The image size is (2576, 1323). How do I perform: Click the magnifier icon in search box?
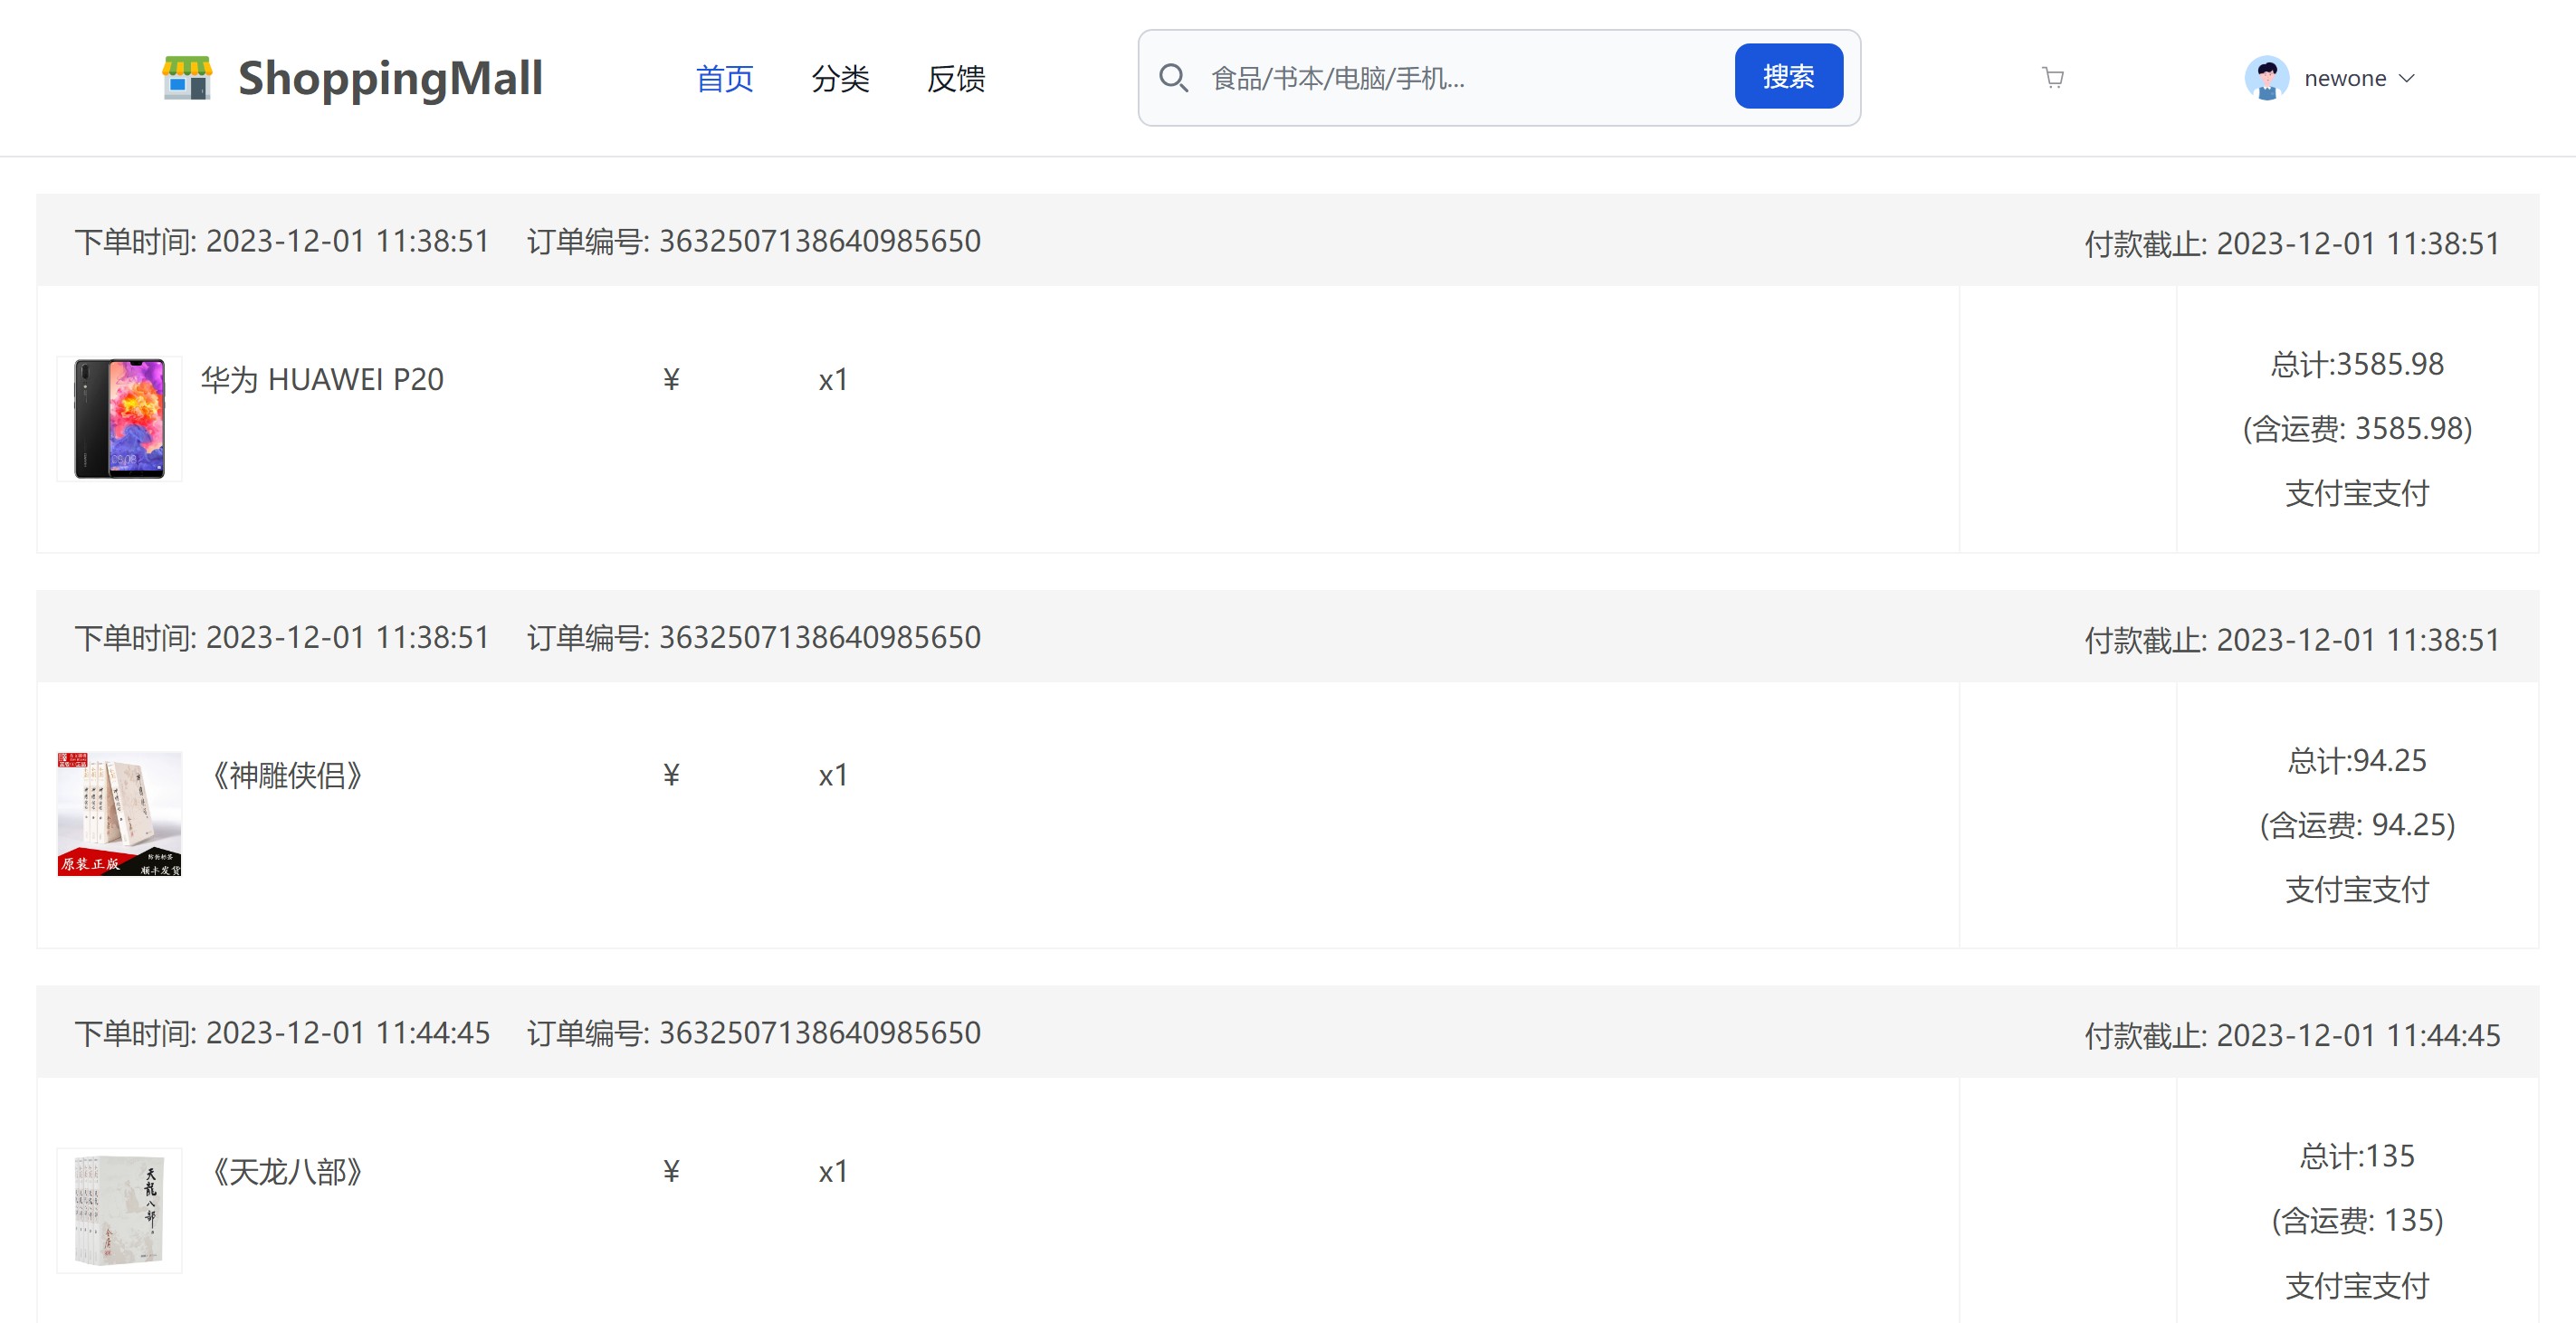1173,78
